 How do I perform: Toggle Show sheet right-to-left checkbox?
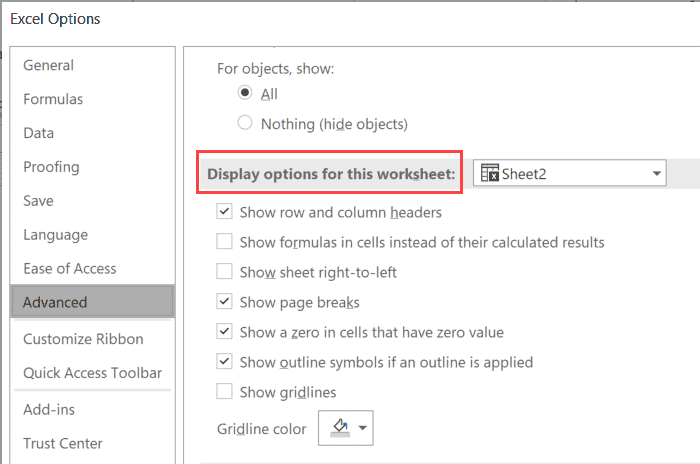225,272
